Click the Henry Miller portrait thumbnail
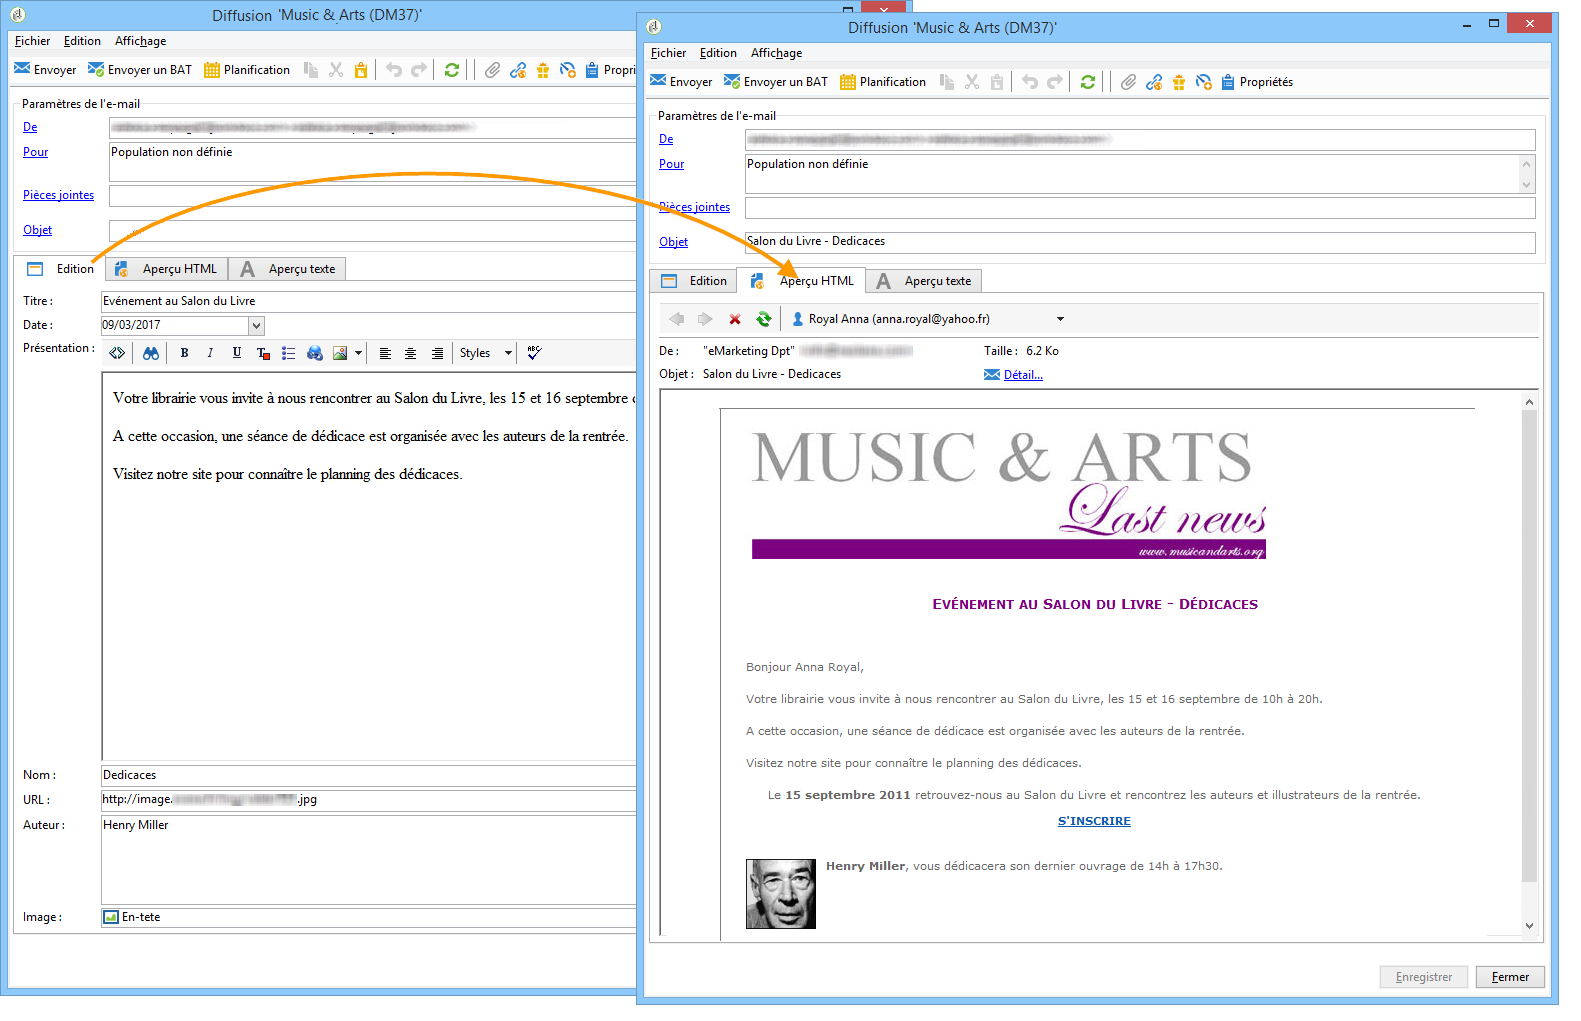Screen dimensions: 1581x1021 781,894
